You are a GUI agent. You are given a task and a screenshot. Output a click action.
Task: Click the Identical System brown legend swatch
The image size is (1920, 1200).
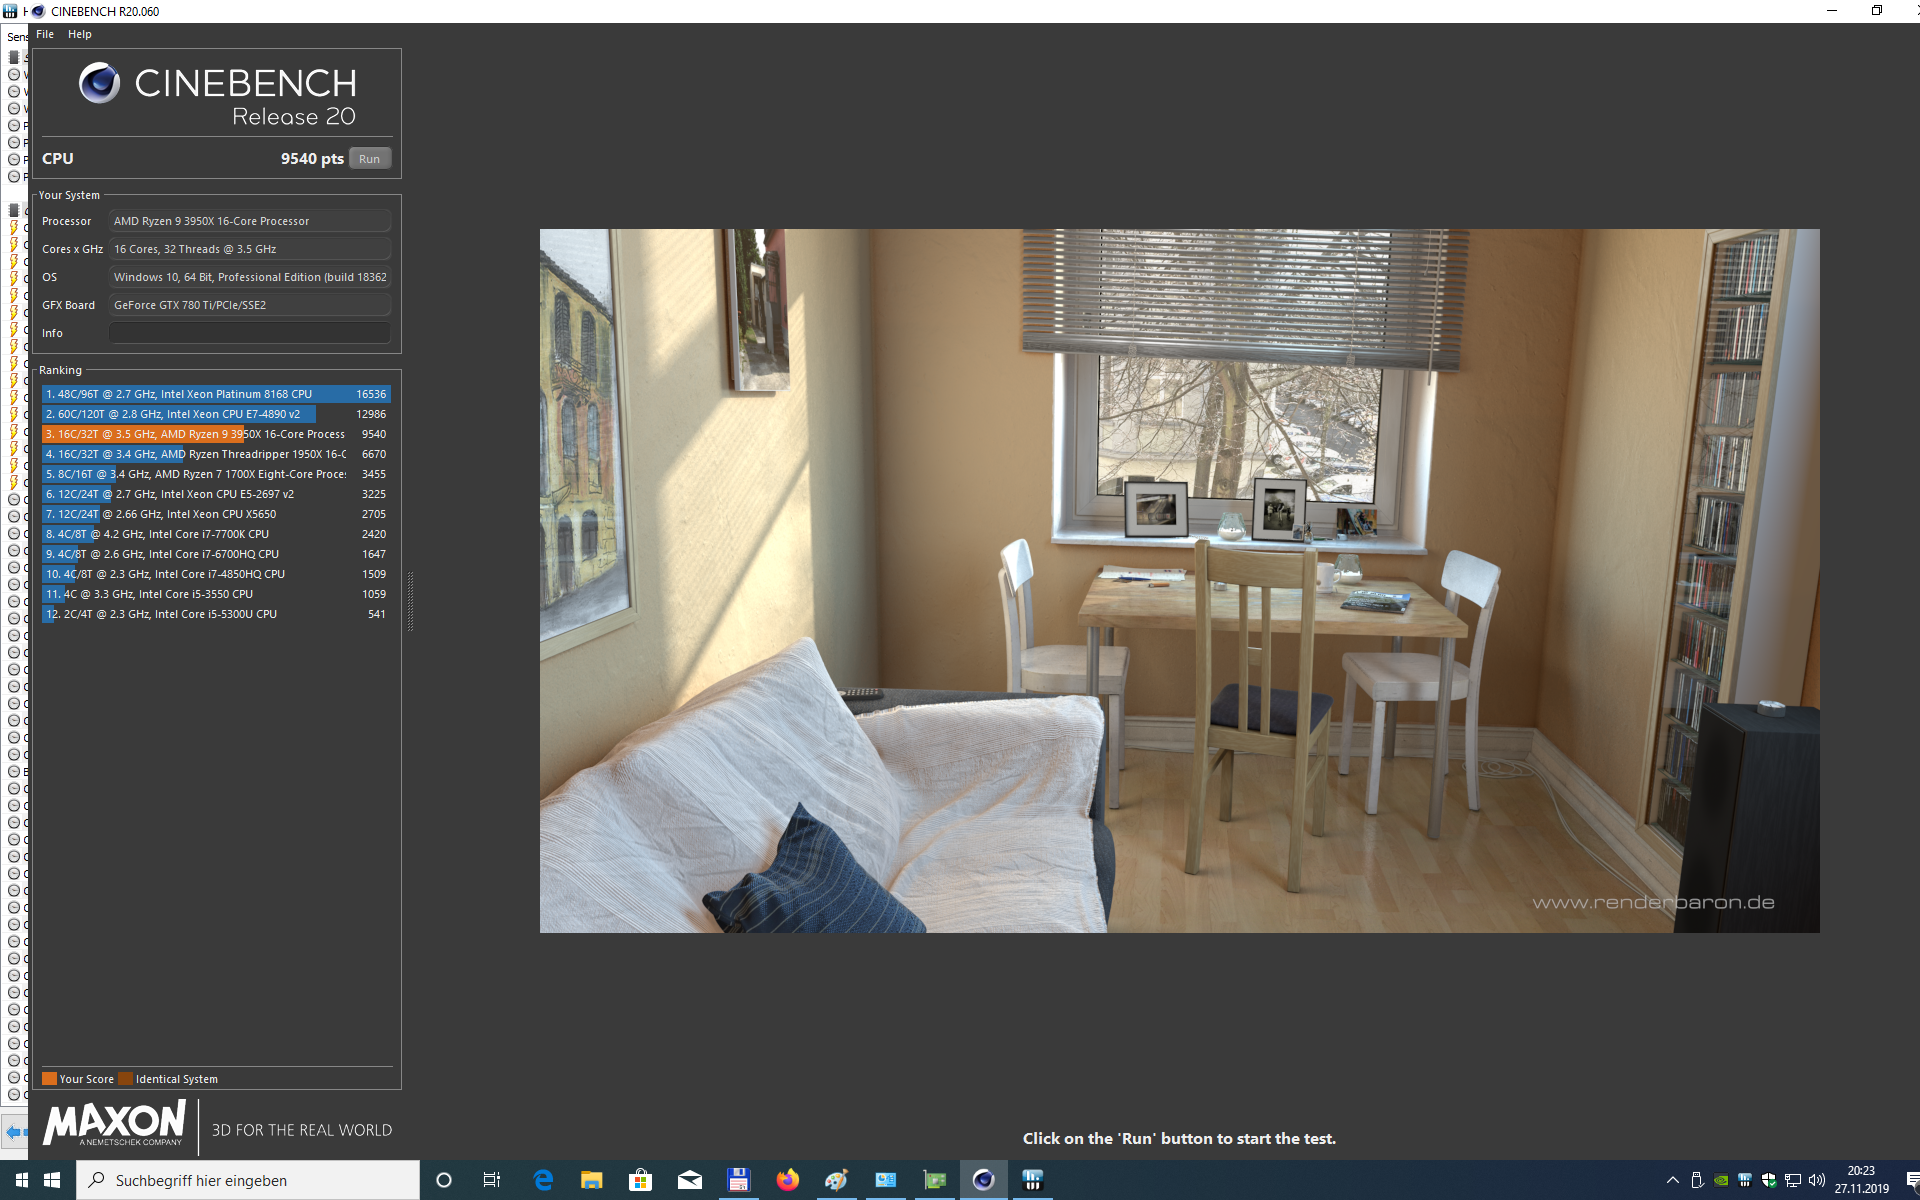point(125,1079)
